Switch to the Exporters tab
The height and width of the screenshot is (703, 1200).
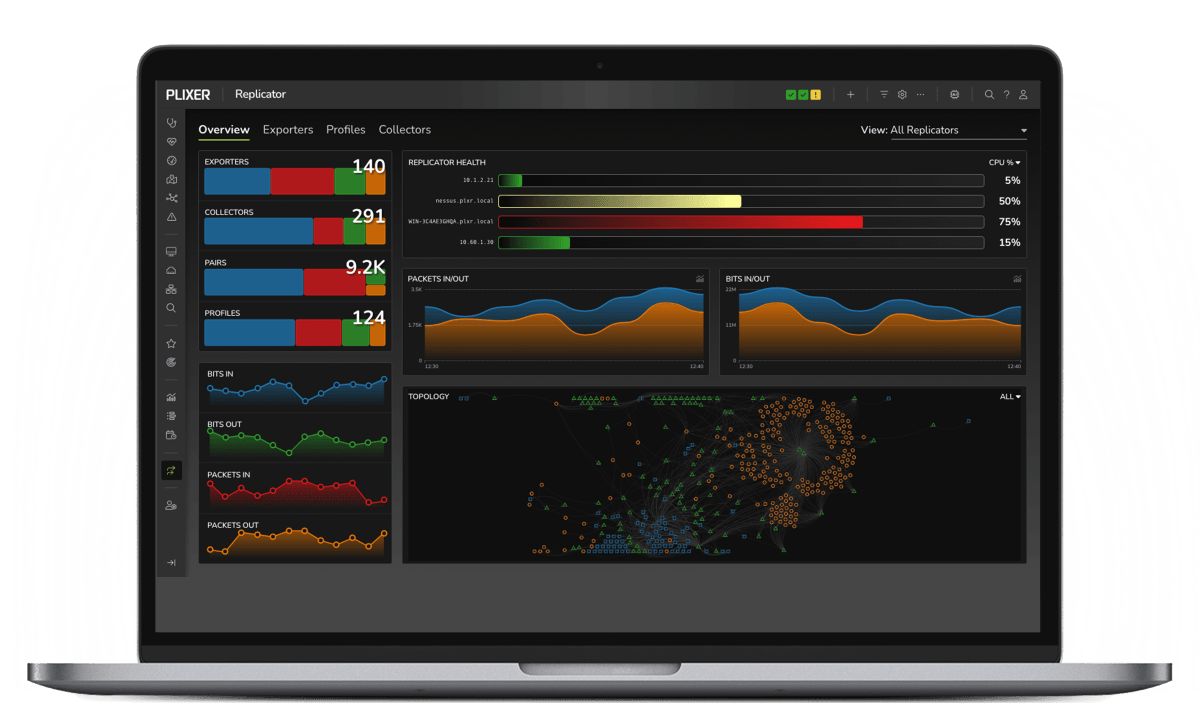288,130
